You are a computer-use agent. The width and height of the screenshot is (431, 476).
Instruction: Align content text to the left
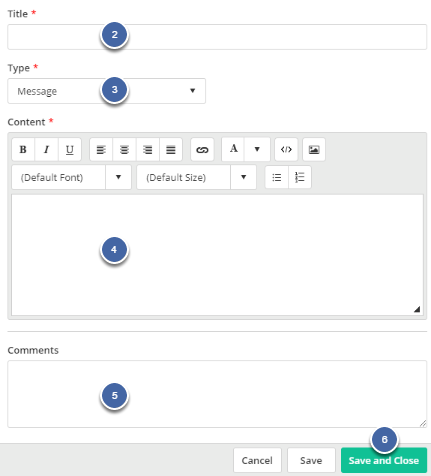(x=101, y=149)
